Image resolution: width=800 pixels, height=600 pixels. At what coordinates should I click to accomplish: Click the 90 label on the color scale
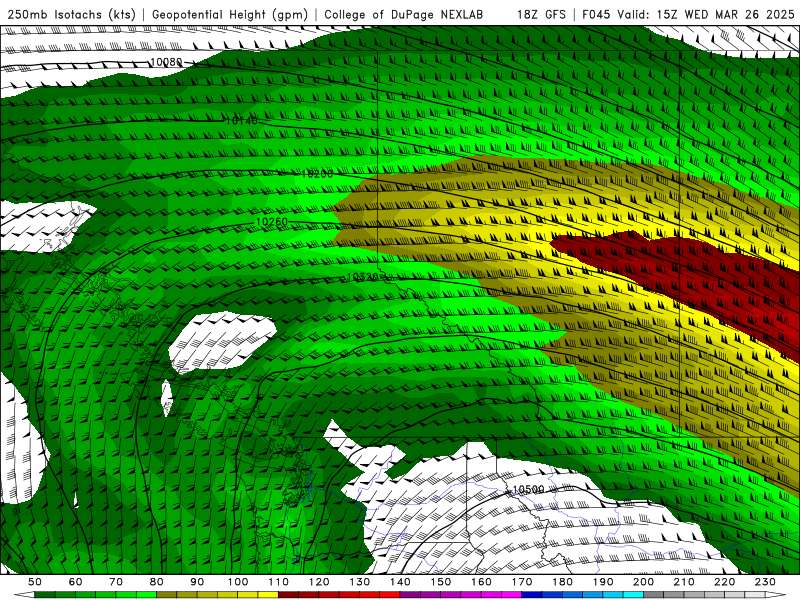coord(197,582)
